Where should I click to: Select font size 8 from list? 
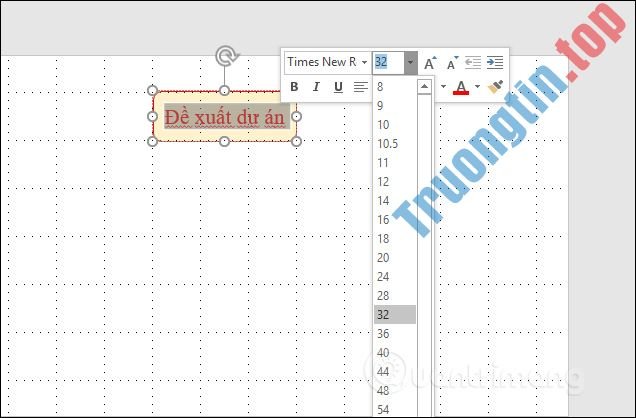(395, 86)
